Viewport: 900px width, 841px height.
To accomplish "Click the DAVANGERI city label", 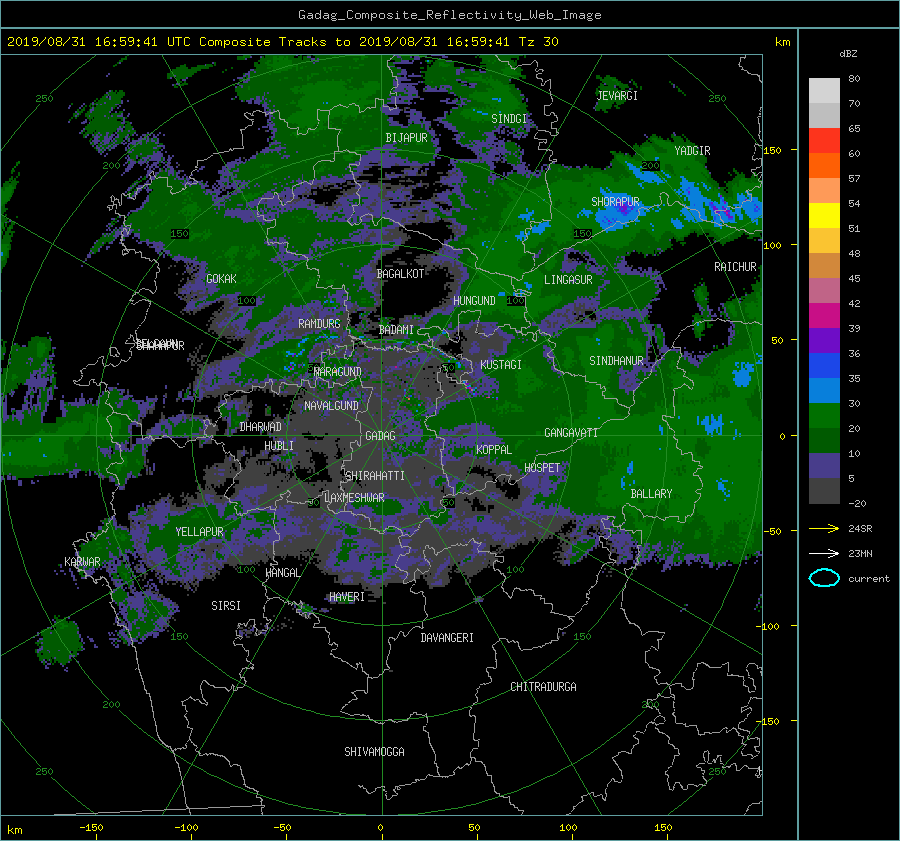I will 447,638.
